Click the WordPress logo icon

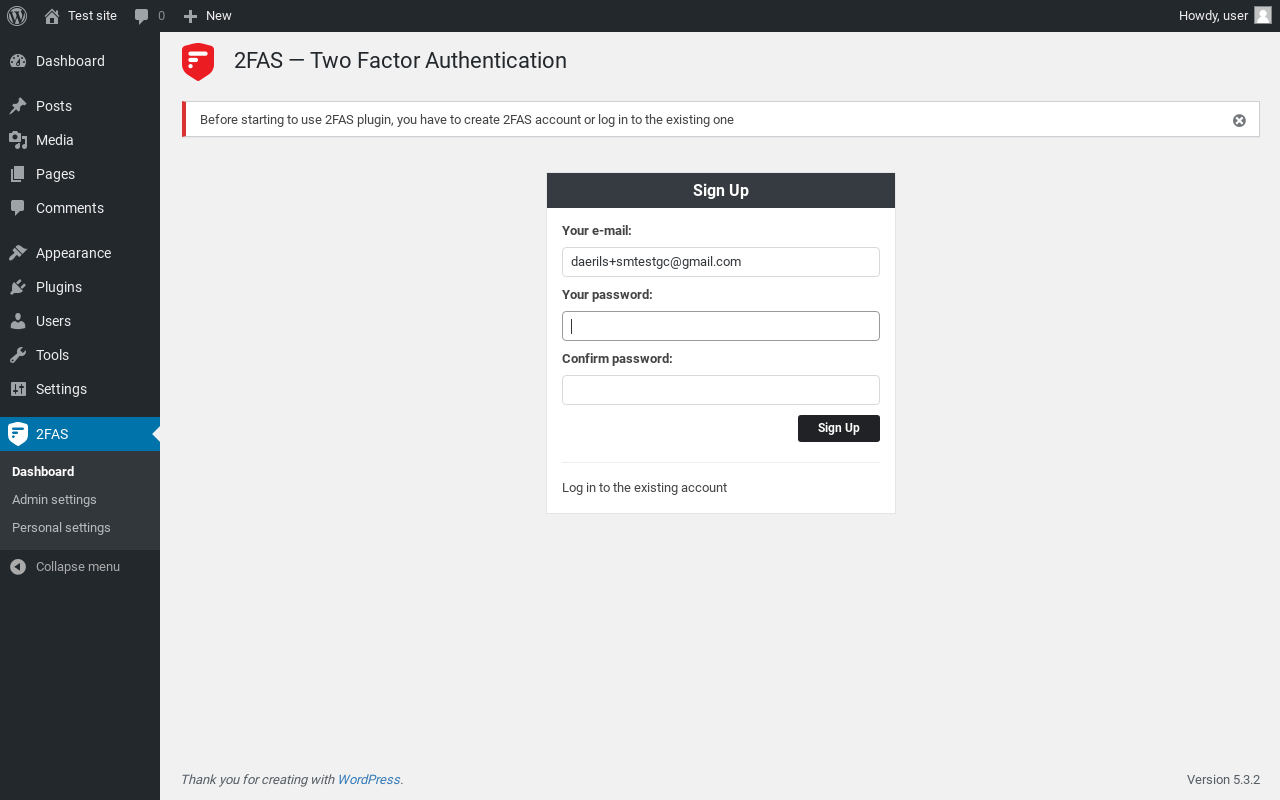coord(17,16)
